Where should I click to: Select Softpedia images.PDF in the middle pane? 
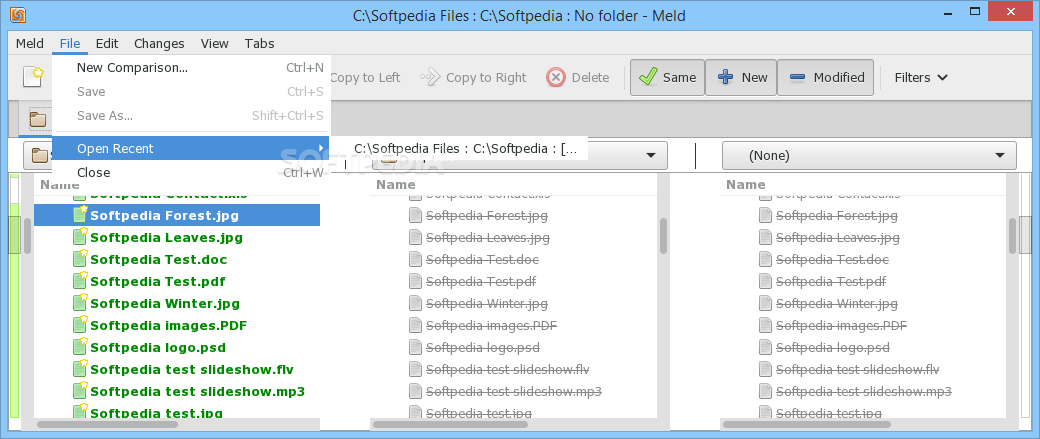click(491, 326)
